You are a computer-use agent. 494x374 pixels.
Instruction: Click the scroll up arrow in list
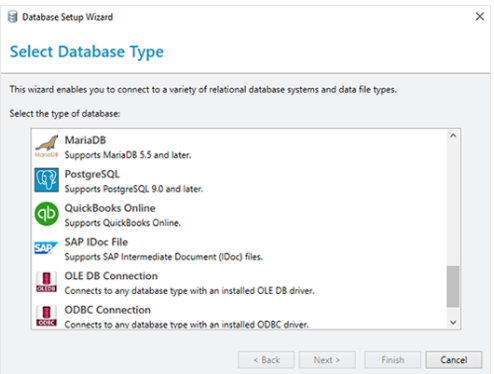point(453,136)
